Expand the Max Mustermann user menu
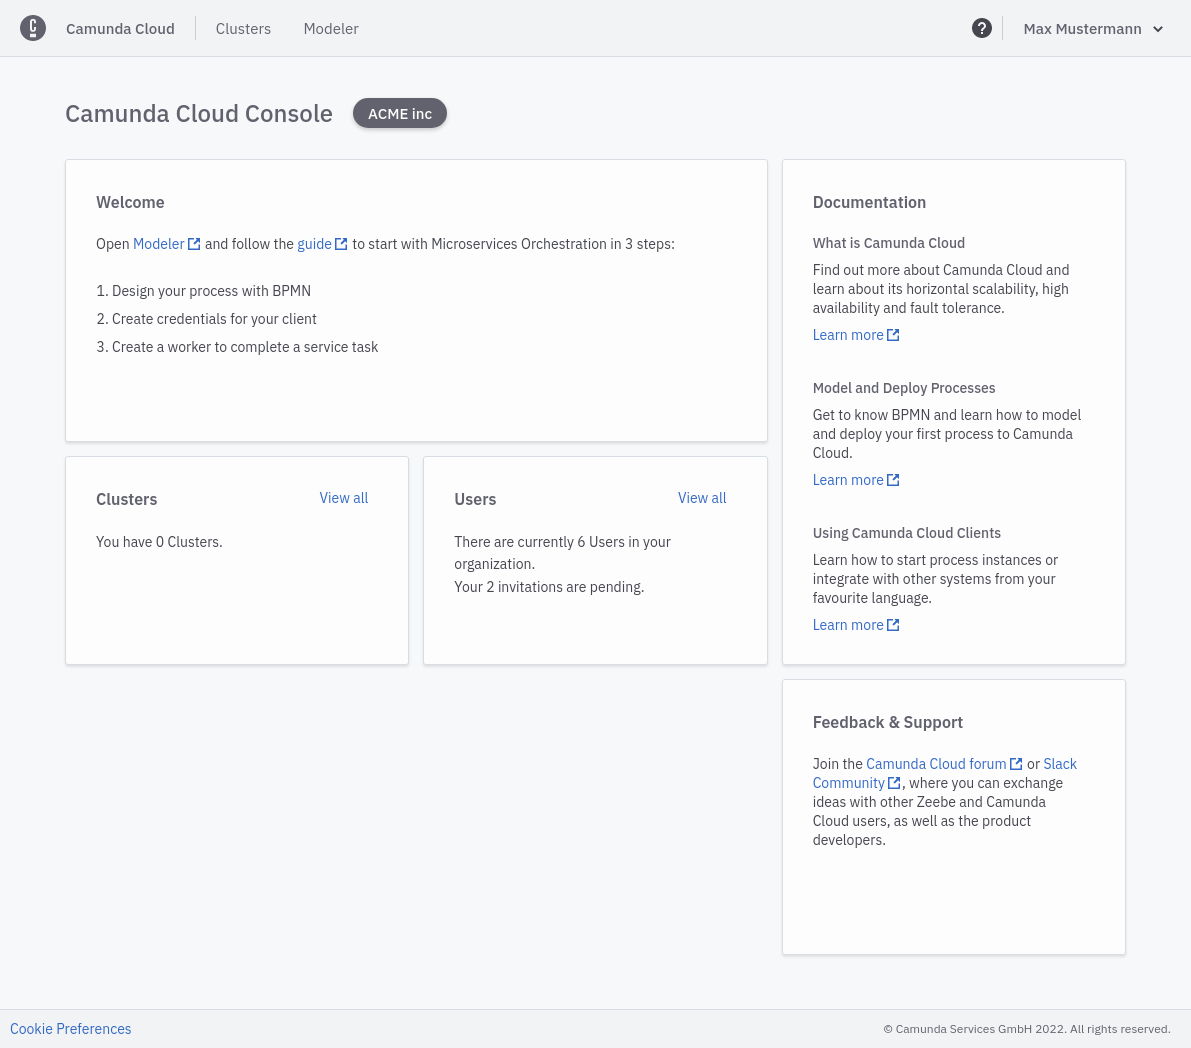The height and width of the screenshot is (1048, 1191). click(1082, 29)
